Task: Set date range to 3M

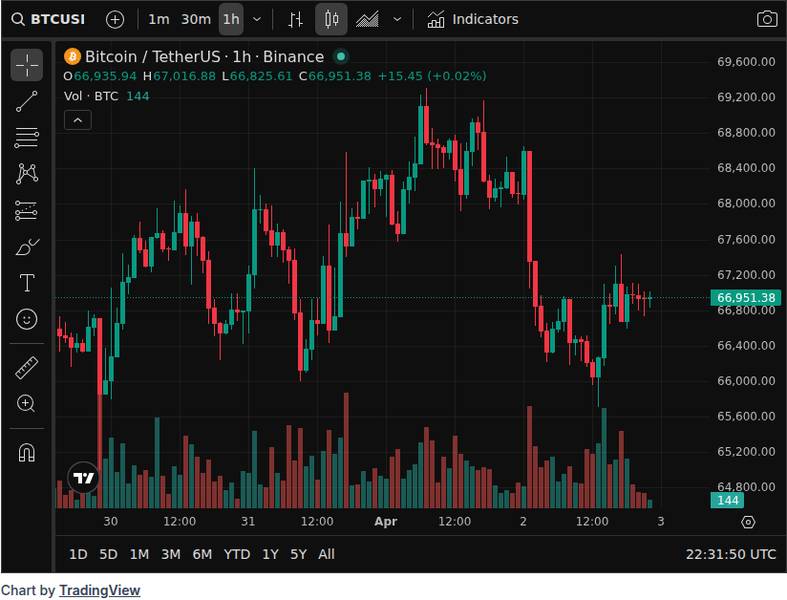Action: [x=171, y=554]
